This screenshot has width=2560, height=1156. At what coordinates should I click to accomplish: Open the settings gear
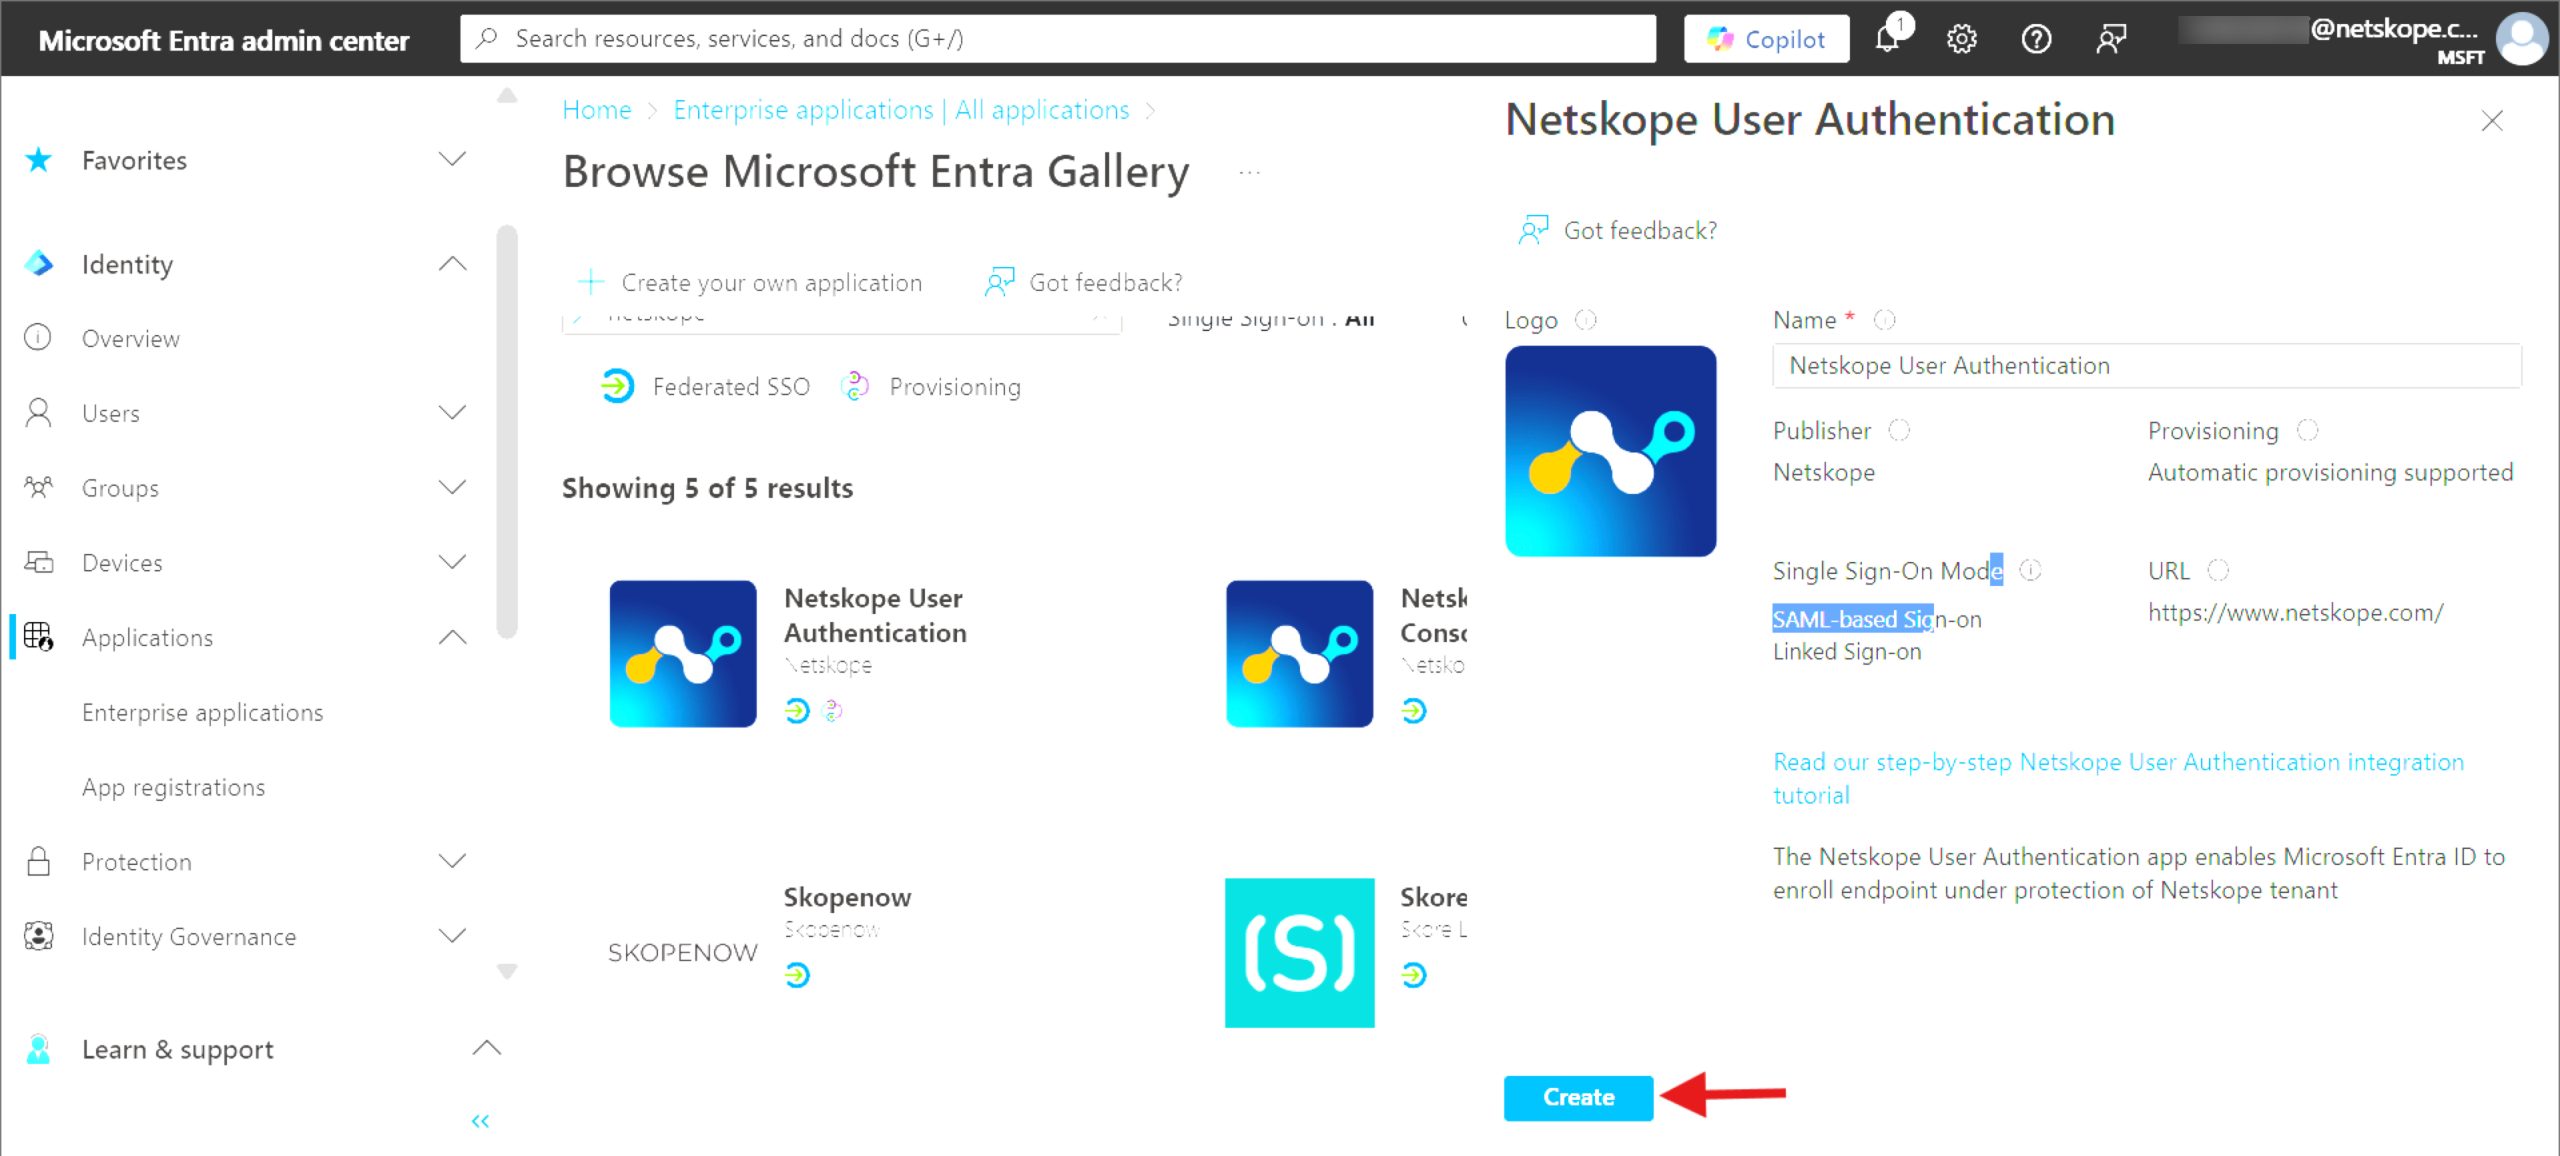click(x=1961, y=39)
